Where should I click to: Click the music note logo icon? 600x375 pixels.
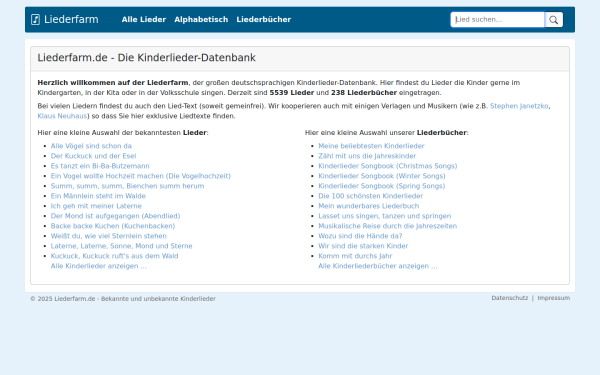pos(35,20)
